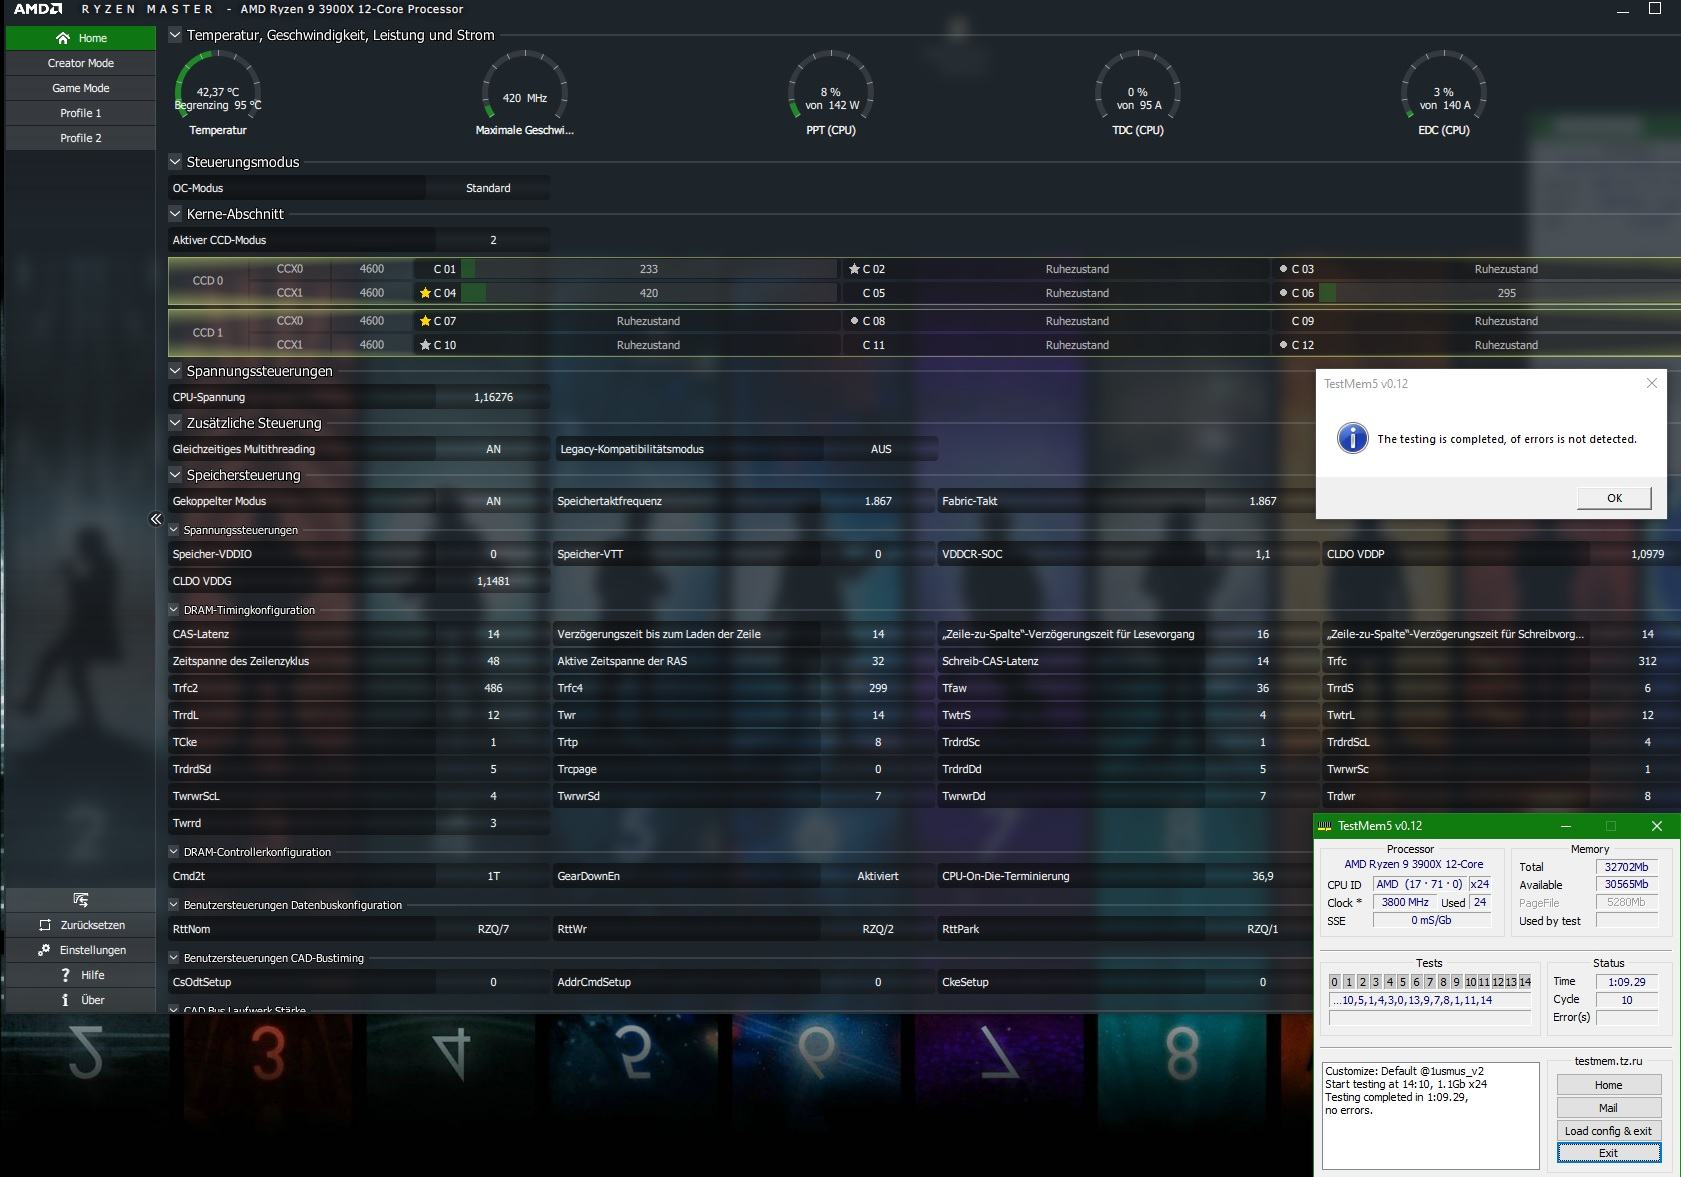Click the C 01 core bar showing 233

click(x=649, y=269)
